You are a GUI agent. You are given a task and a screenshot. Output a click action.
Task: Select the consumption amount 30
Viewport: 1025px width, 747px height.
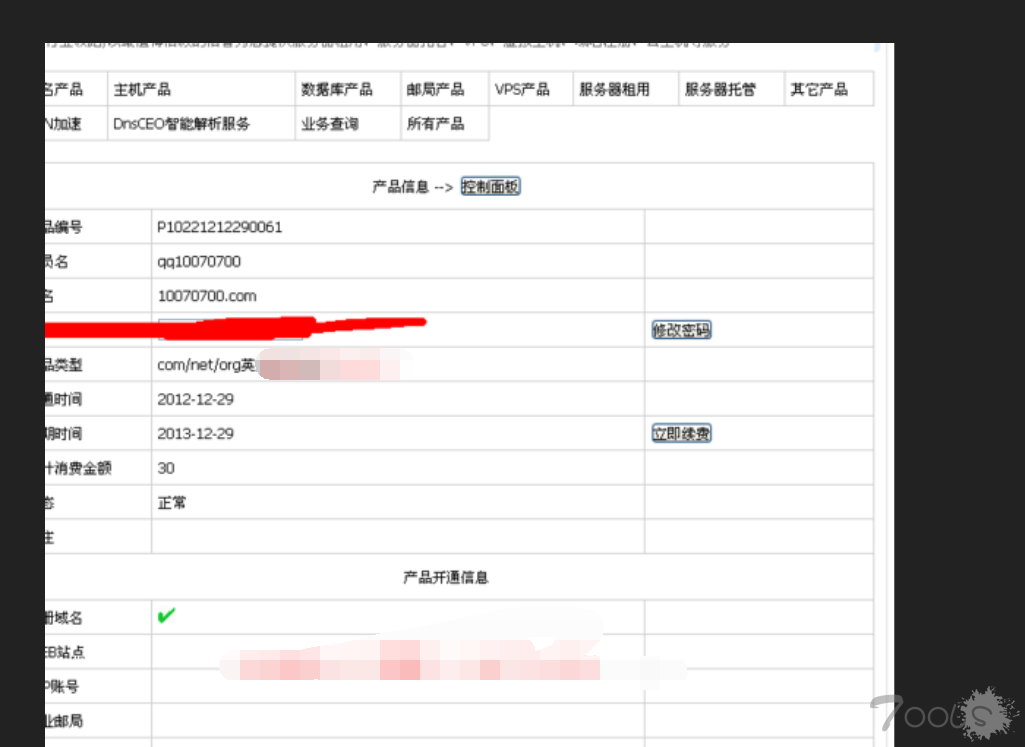click(x=166, y=468)
